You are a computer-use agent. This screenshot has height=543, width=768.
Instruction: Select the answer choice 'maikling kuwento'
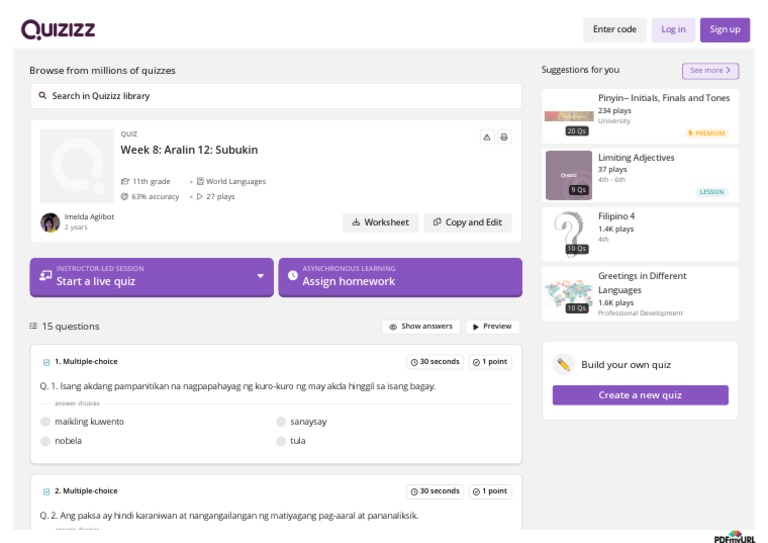tap(46, 422)
